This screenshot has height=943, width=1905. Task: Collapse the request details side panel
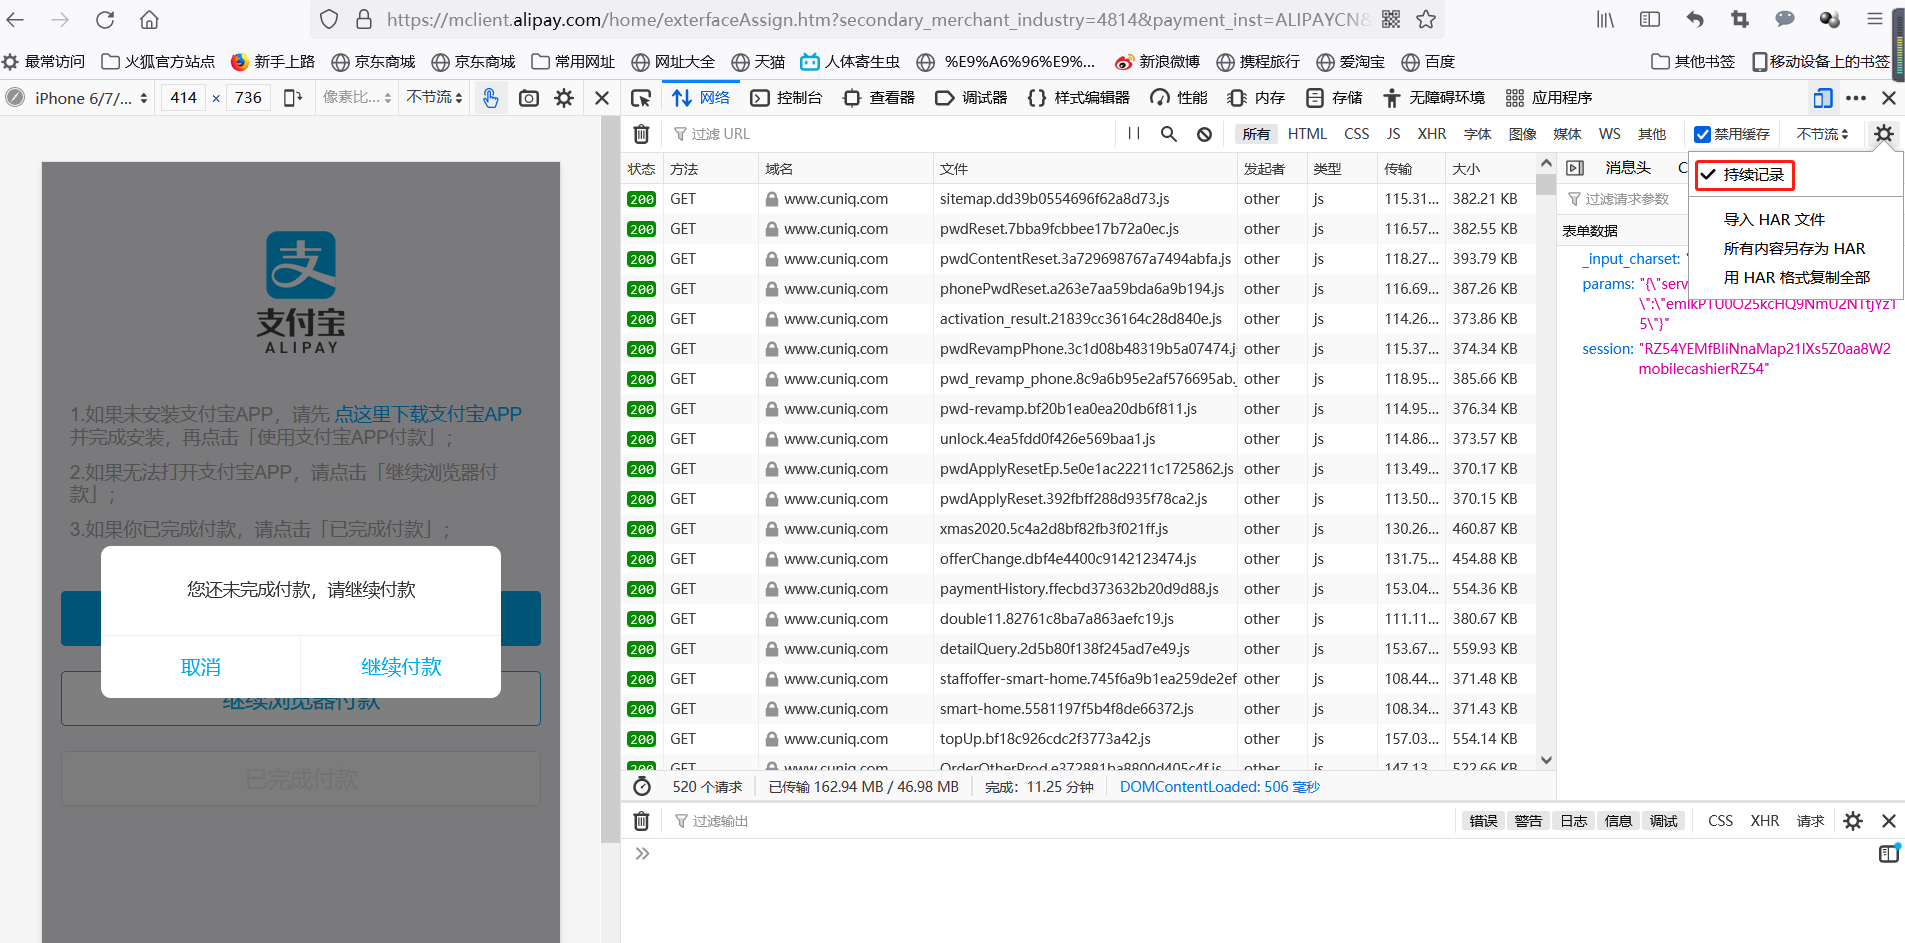[x=1575, y=168]
